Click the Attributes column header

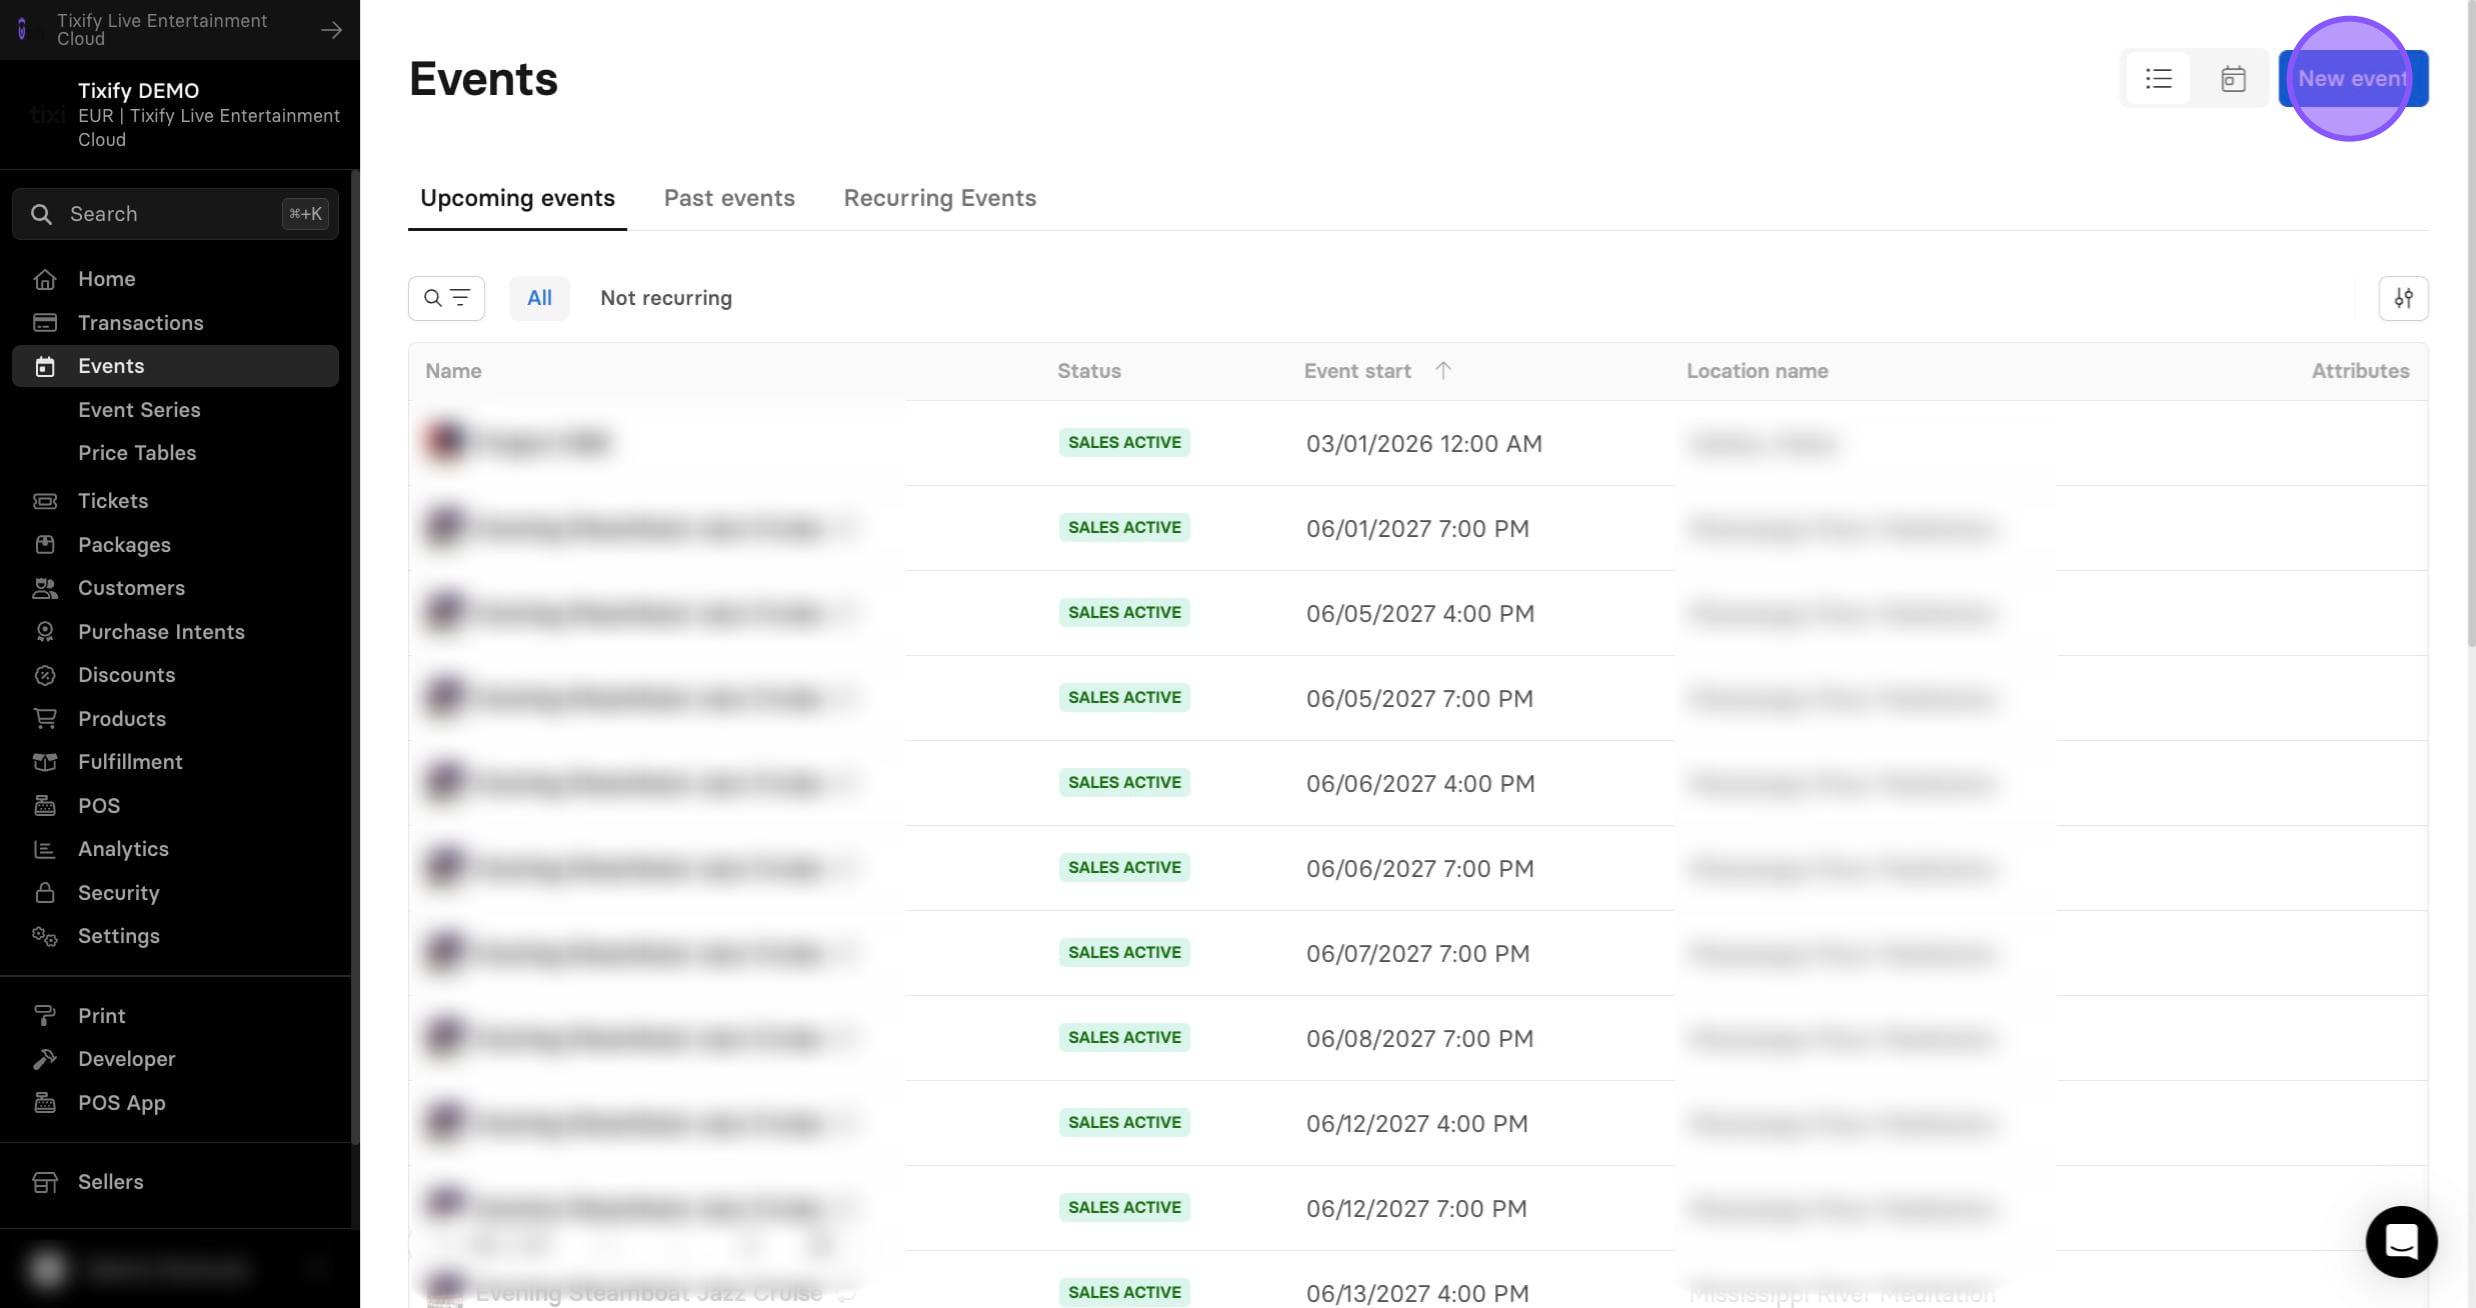2360,371
